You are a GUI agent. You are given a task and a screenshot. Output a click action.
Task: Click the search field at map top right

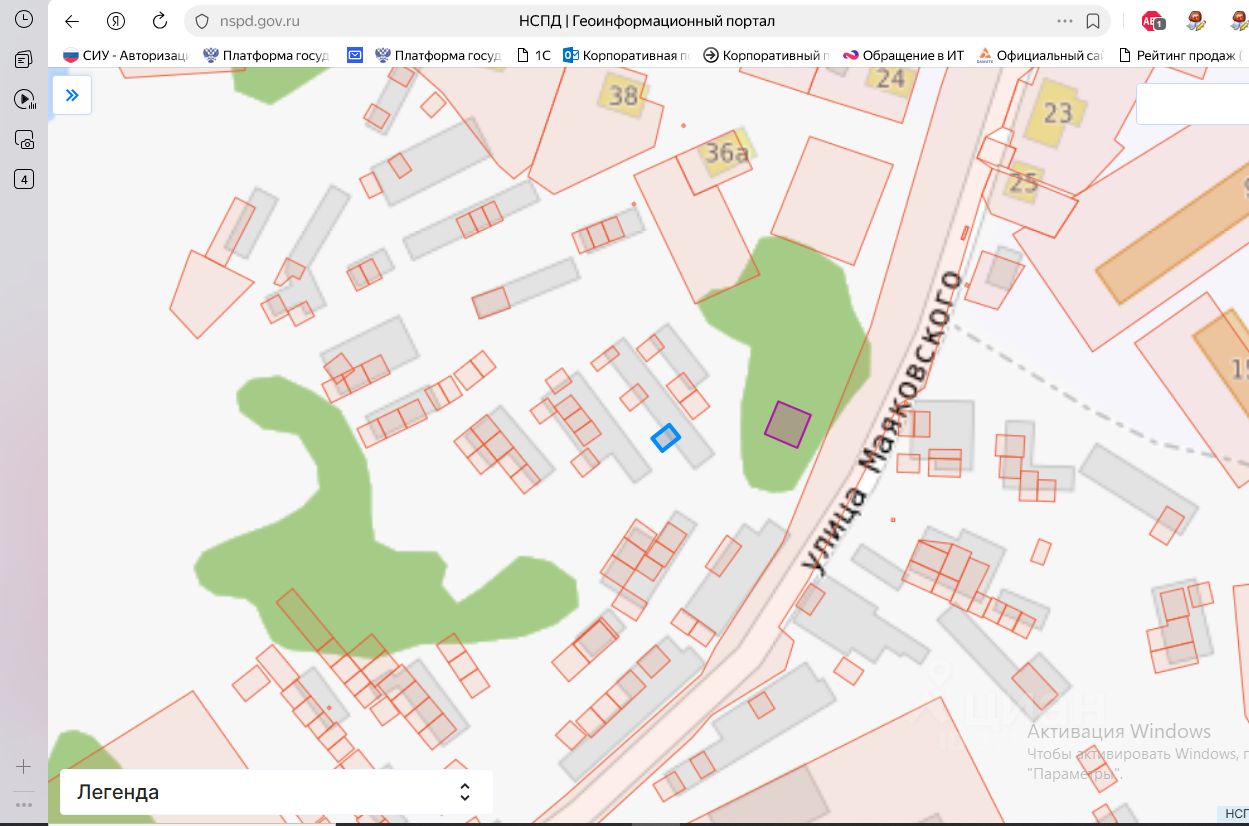1192,103
